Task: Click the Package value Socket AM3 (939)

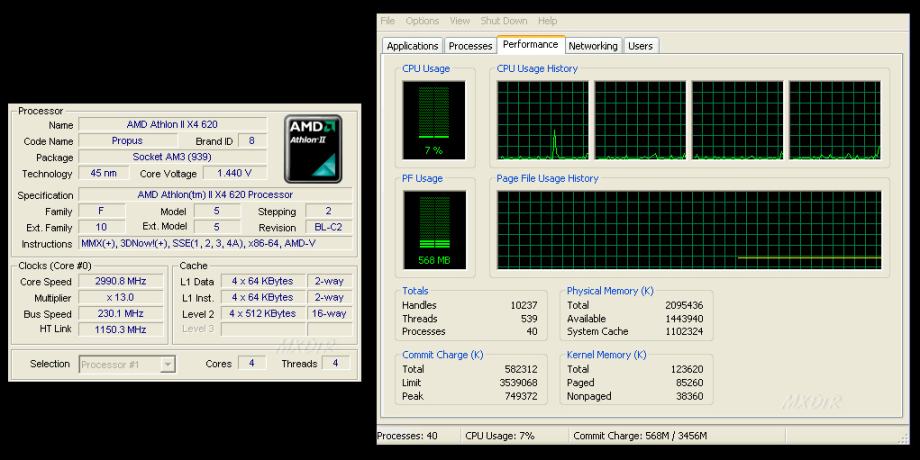Action: 172,157
